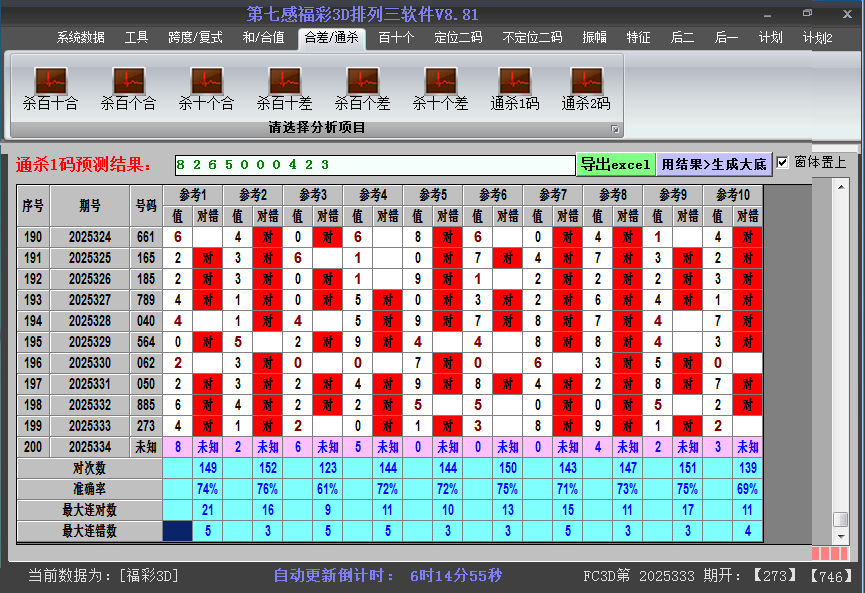
Task: Switch to the 定位二码 tab
Action: point(458,38)
